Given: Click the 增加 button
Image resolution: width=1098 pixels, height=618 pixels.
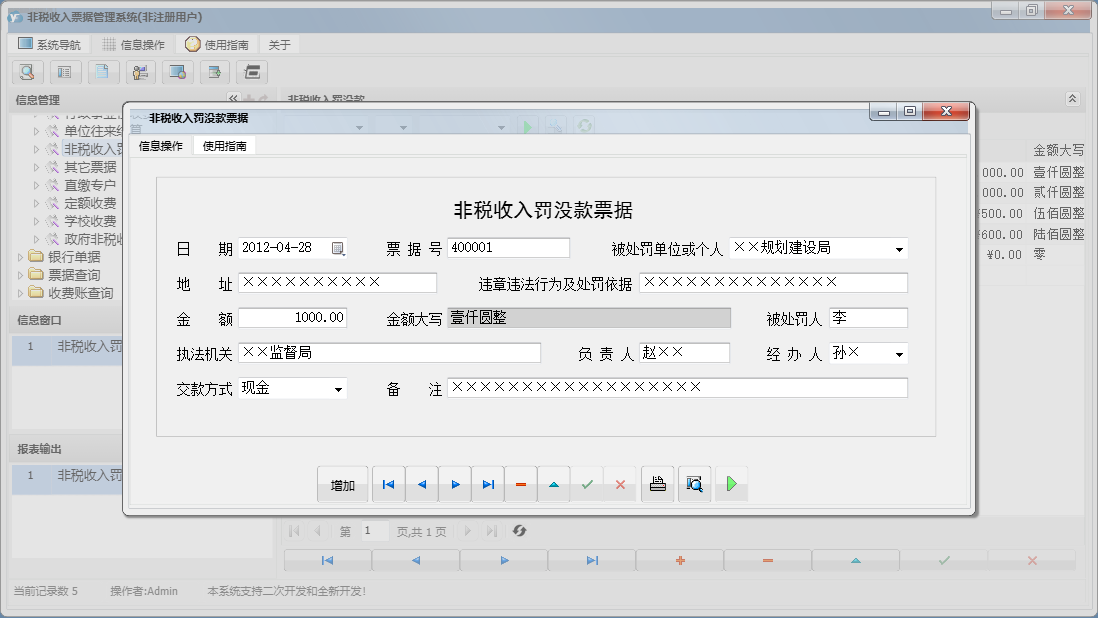Looking at the screenshot, I should (x=343, y=485).
